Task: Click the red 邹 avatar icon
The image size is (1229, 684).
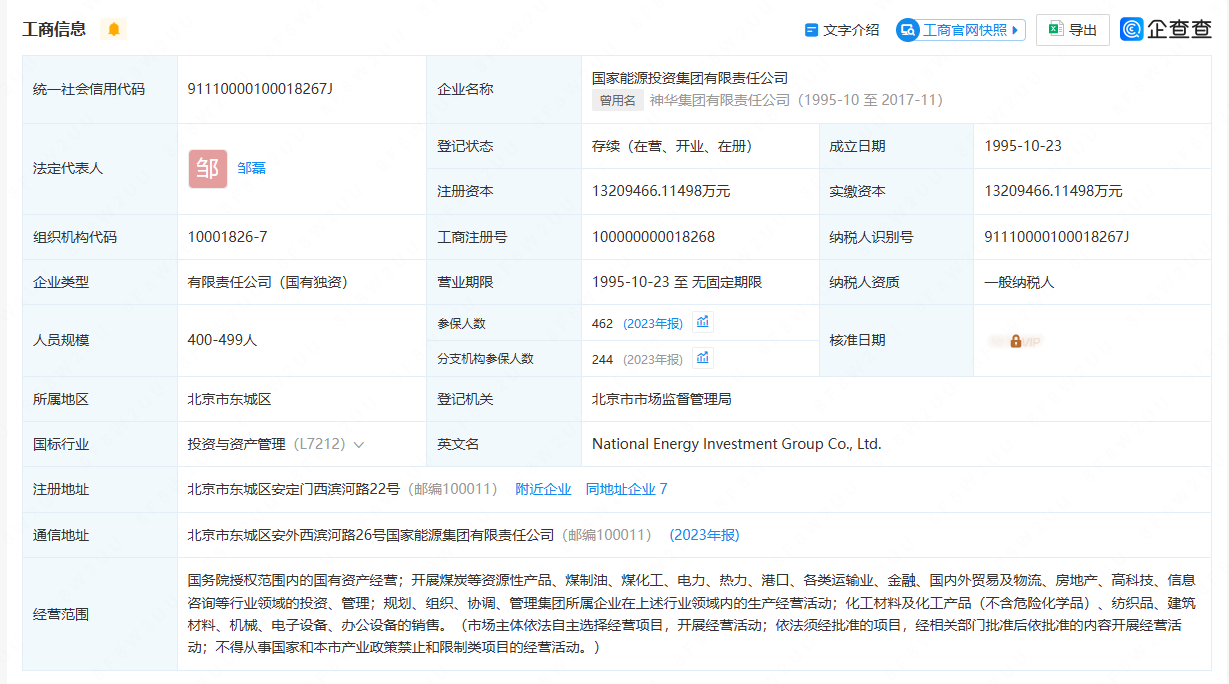Action: pyautogui.click(x=207, y=168)
